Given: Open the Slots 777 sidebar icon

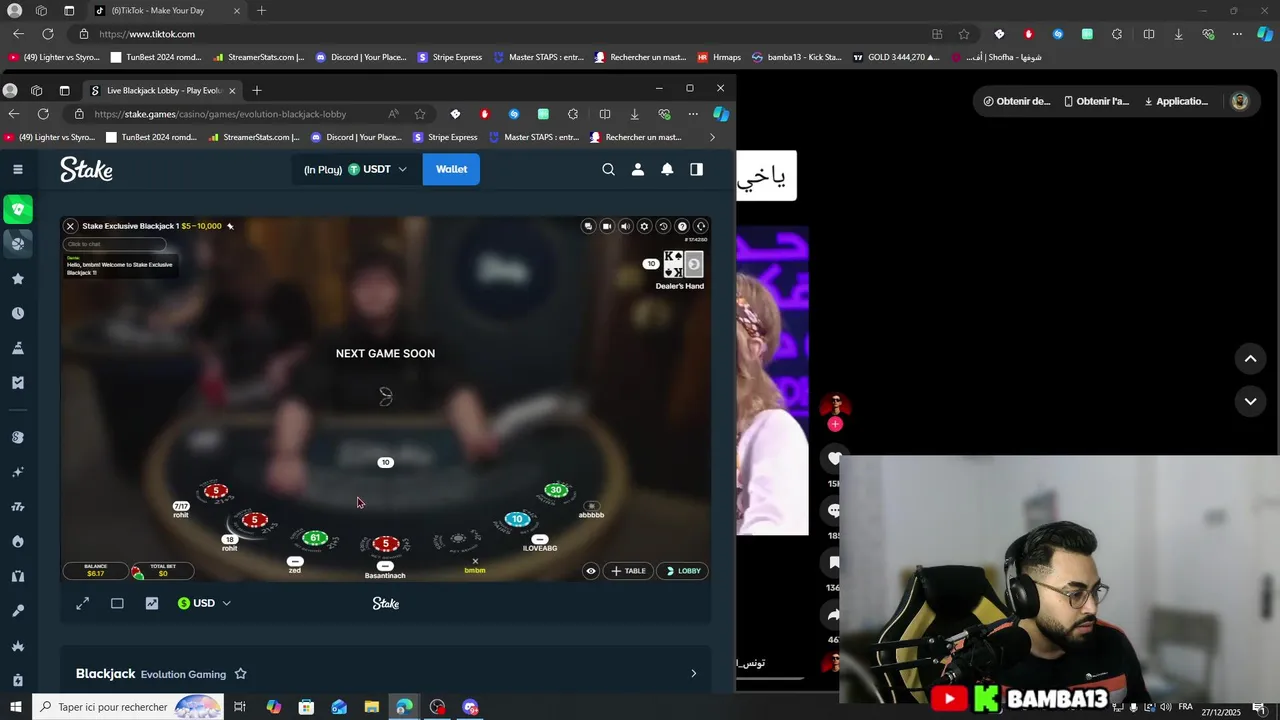Looking at the screenshot, I should (x=18, y=507).
